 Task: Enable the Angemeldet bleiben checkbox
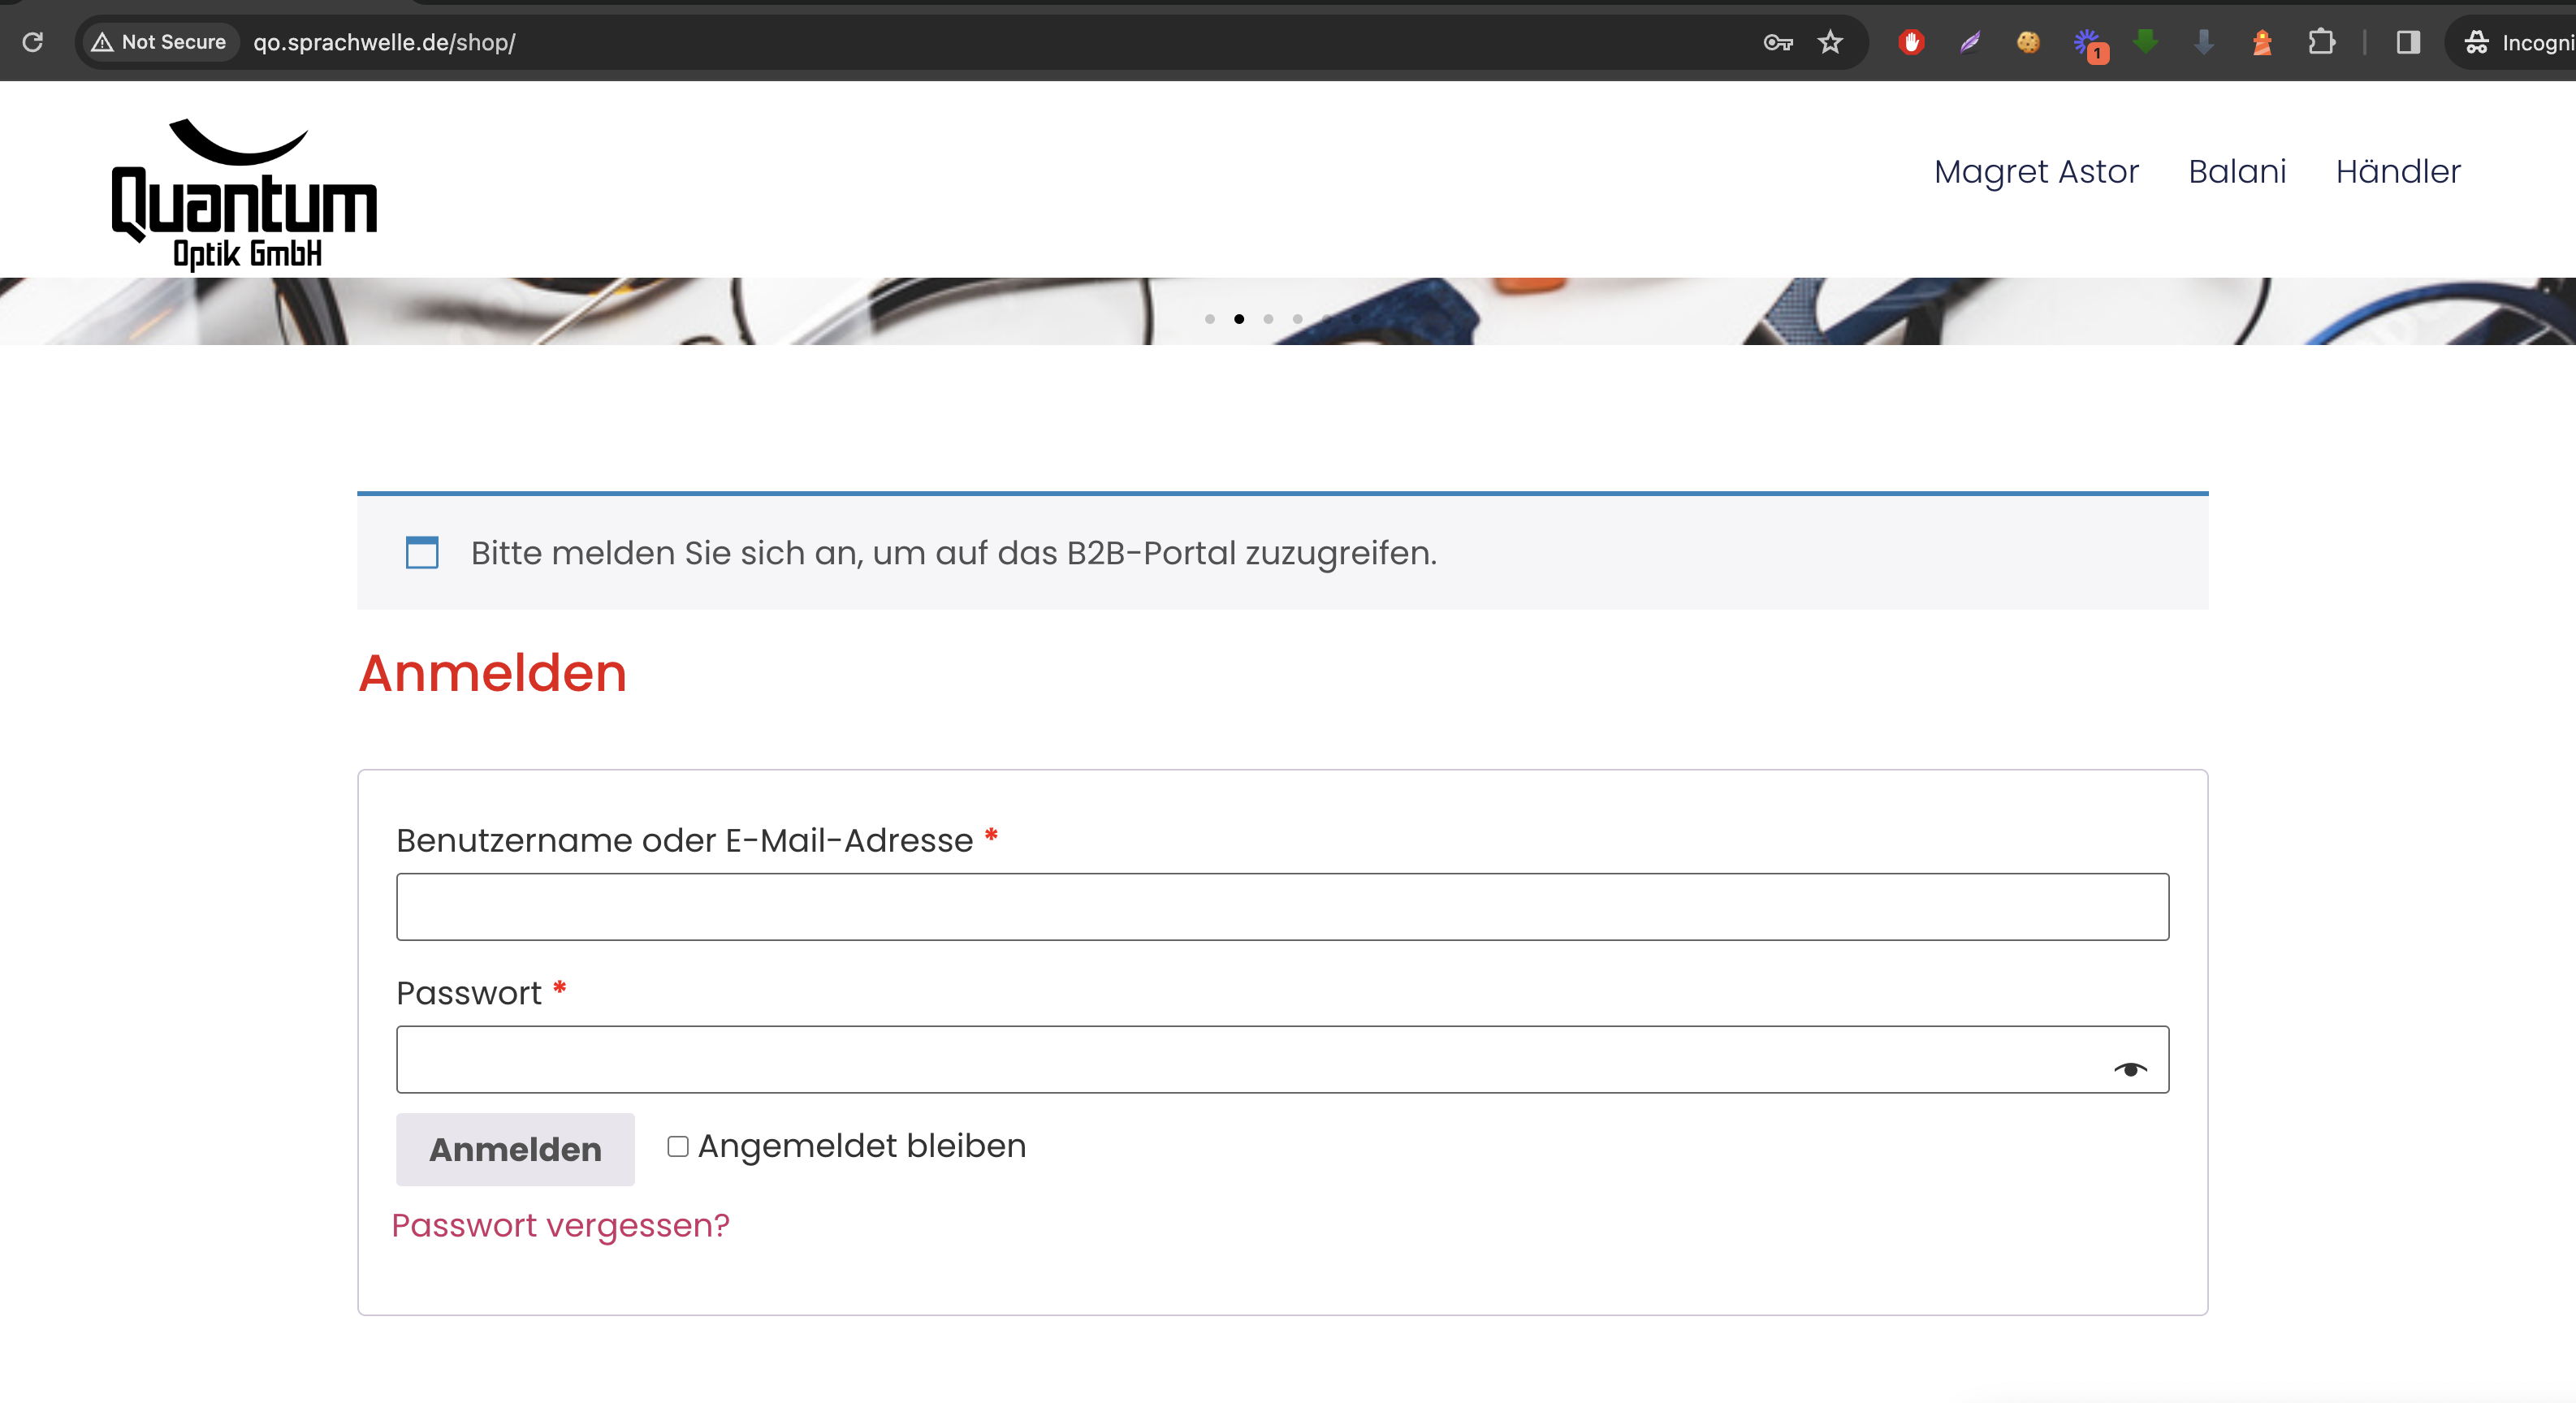678,1146
